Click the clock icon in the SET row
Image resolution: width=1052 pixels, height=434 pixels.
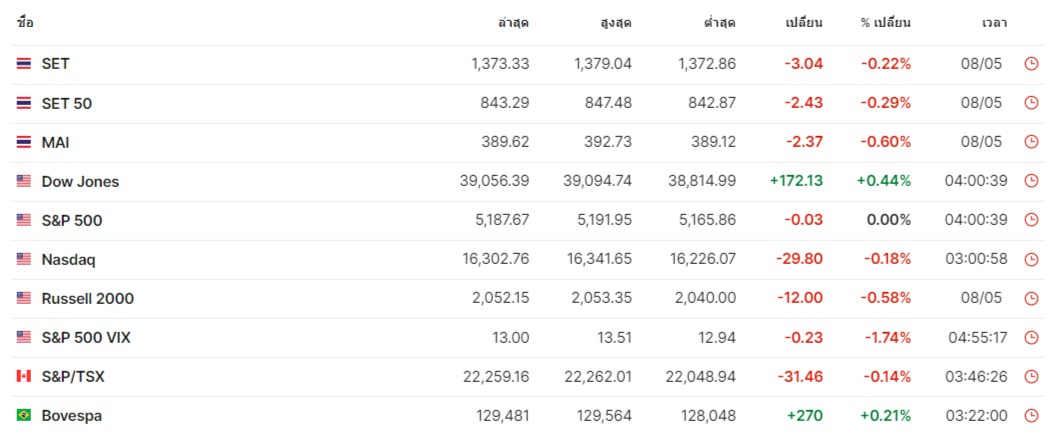(x=1031, y=64)
